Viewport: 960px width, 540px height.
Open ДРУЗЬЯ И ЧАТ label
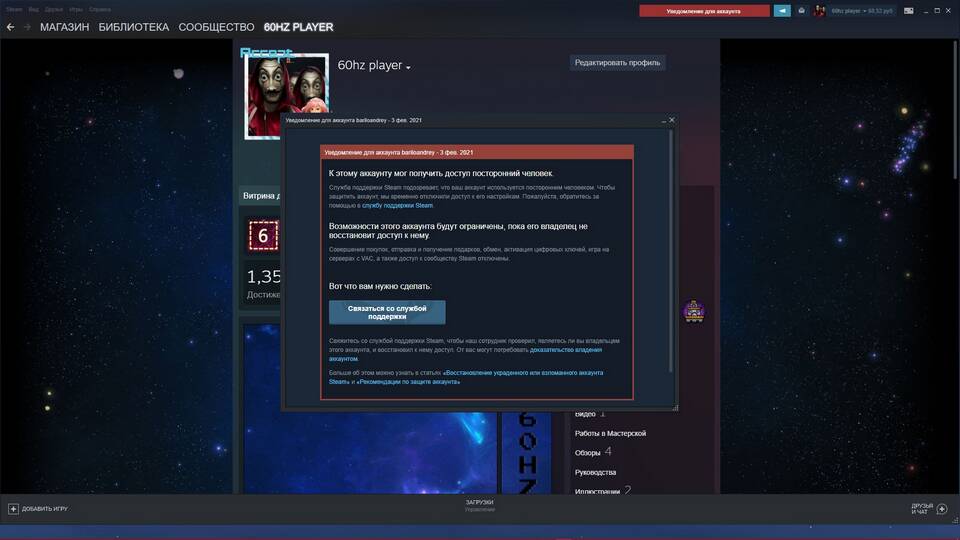point(921,509)
